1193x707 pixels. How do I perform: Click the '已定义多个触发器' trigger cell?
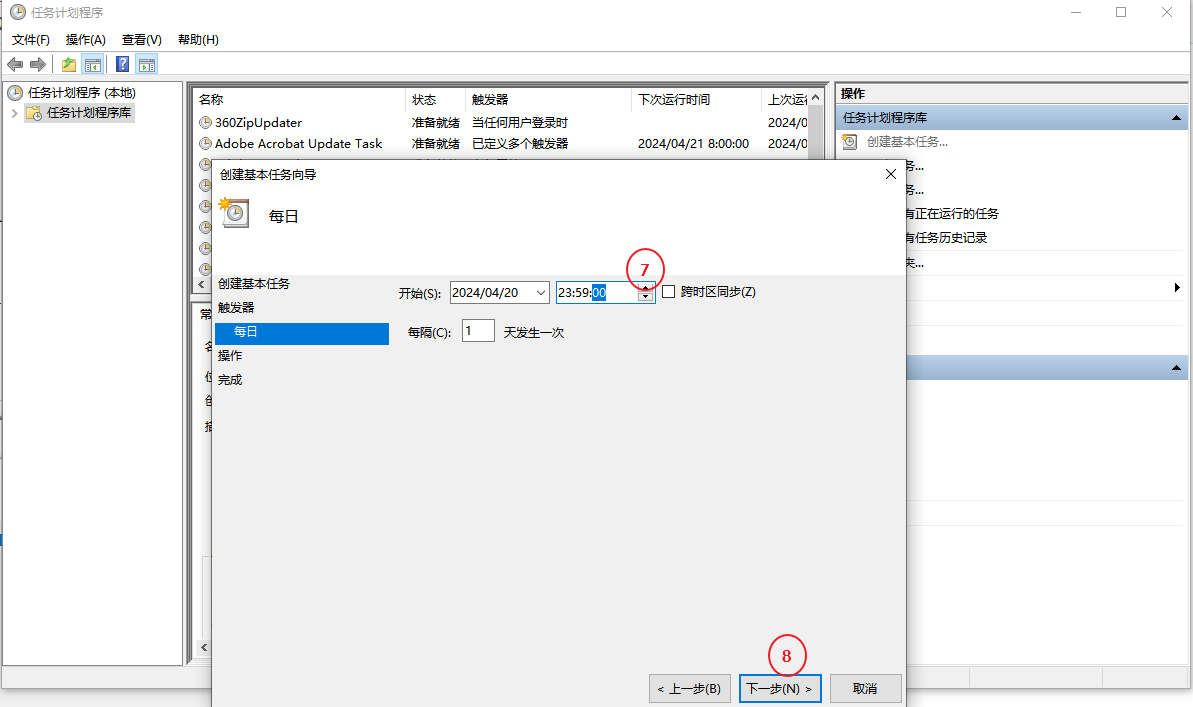click(520, 144)
